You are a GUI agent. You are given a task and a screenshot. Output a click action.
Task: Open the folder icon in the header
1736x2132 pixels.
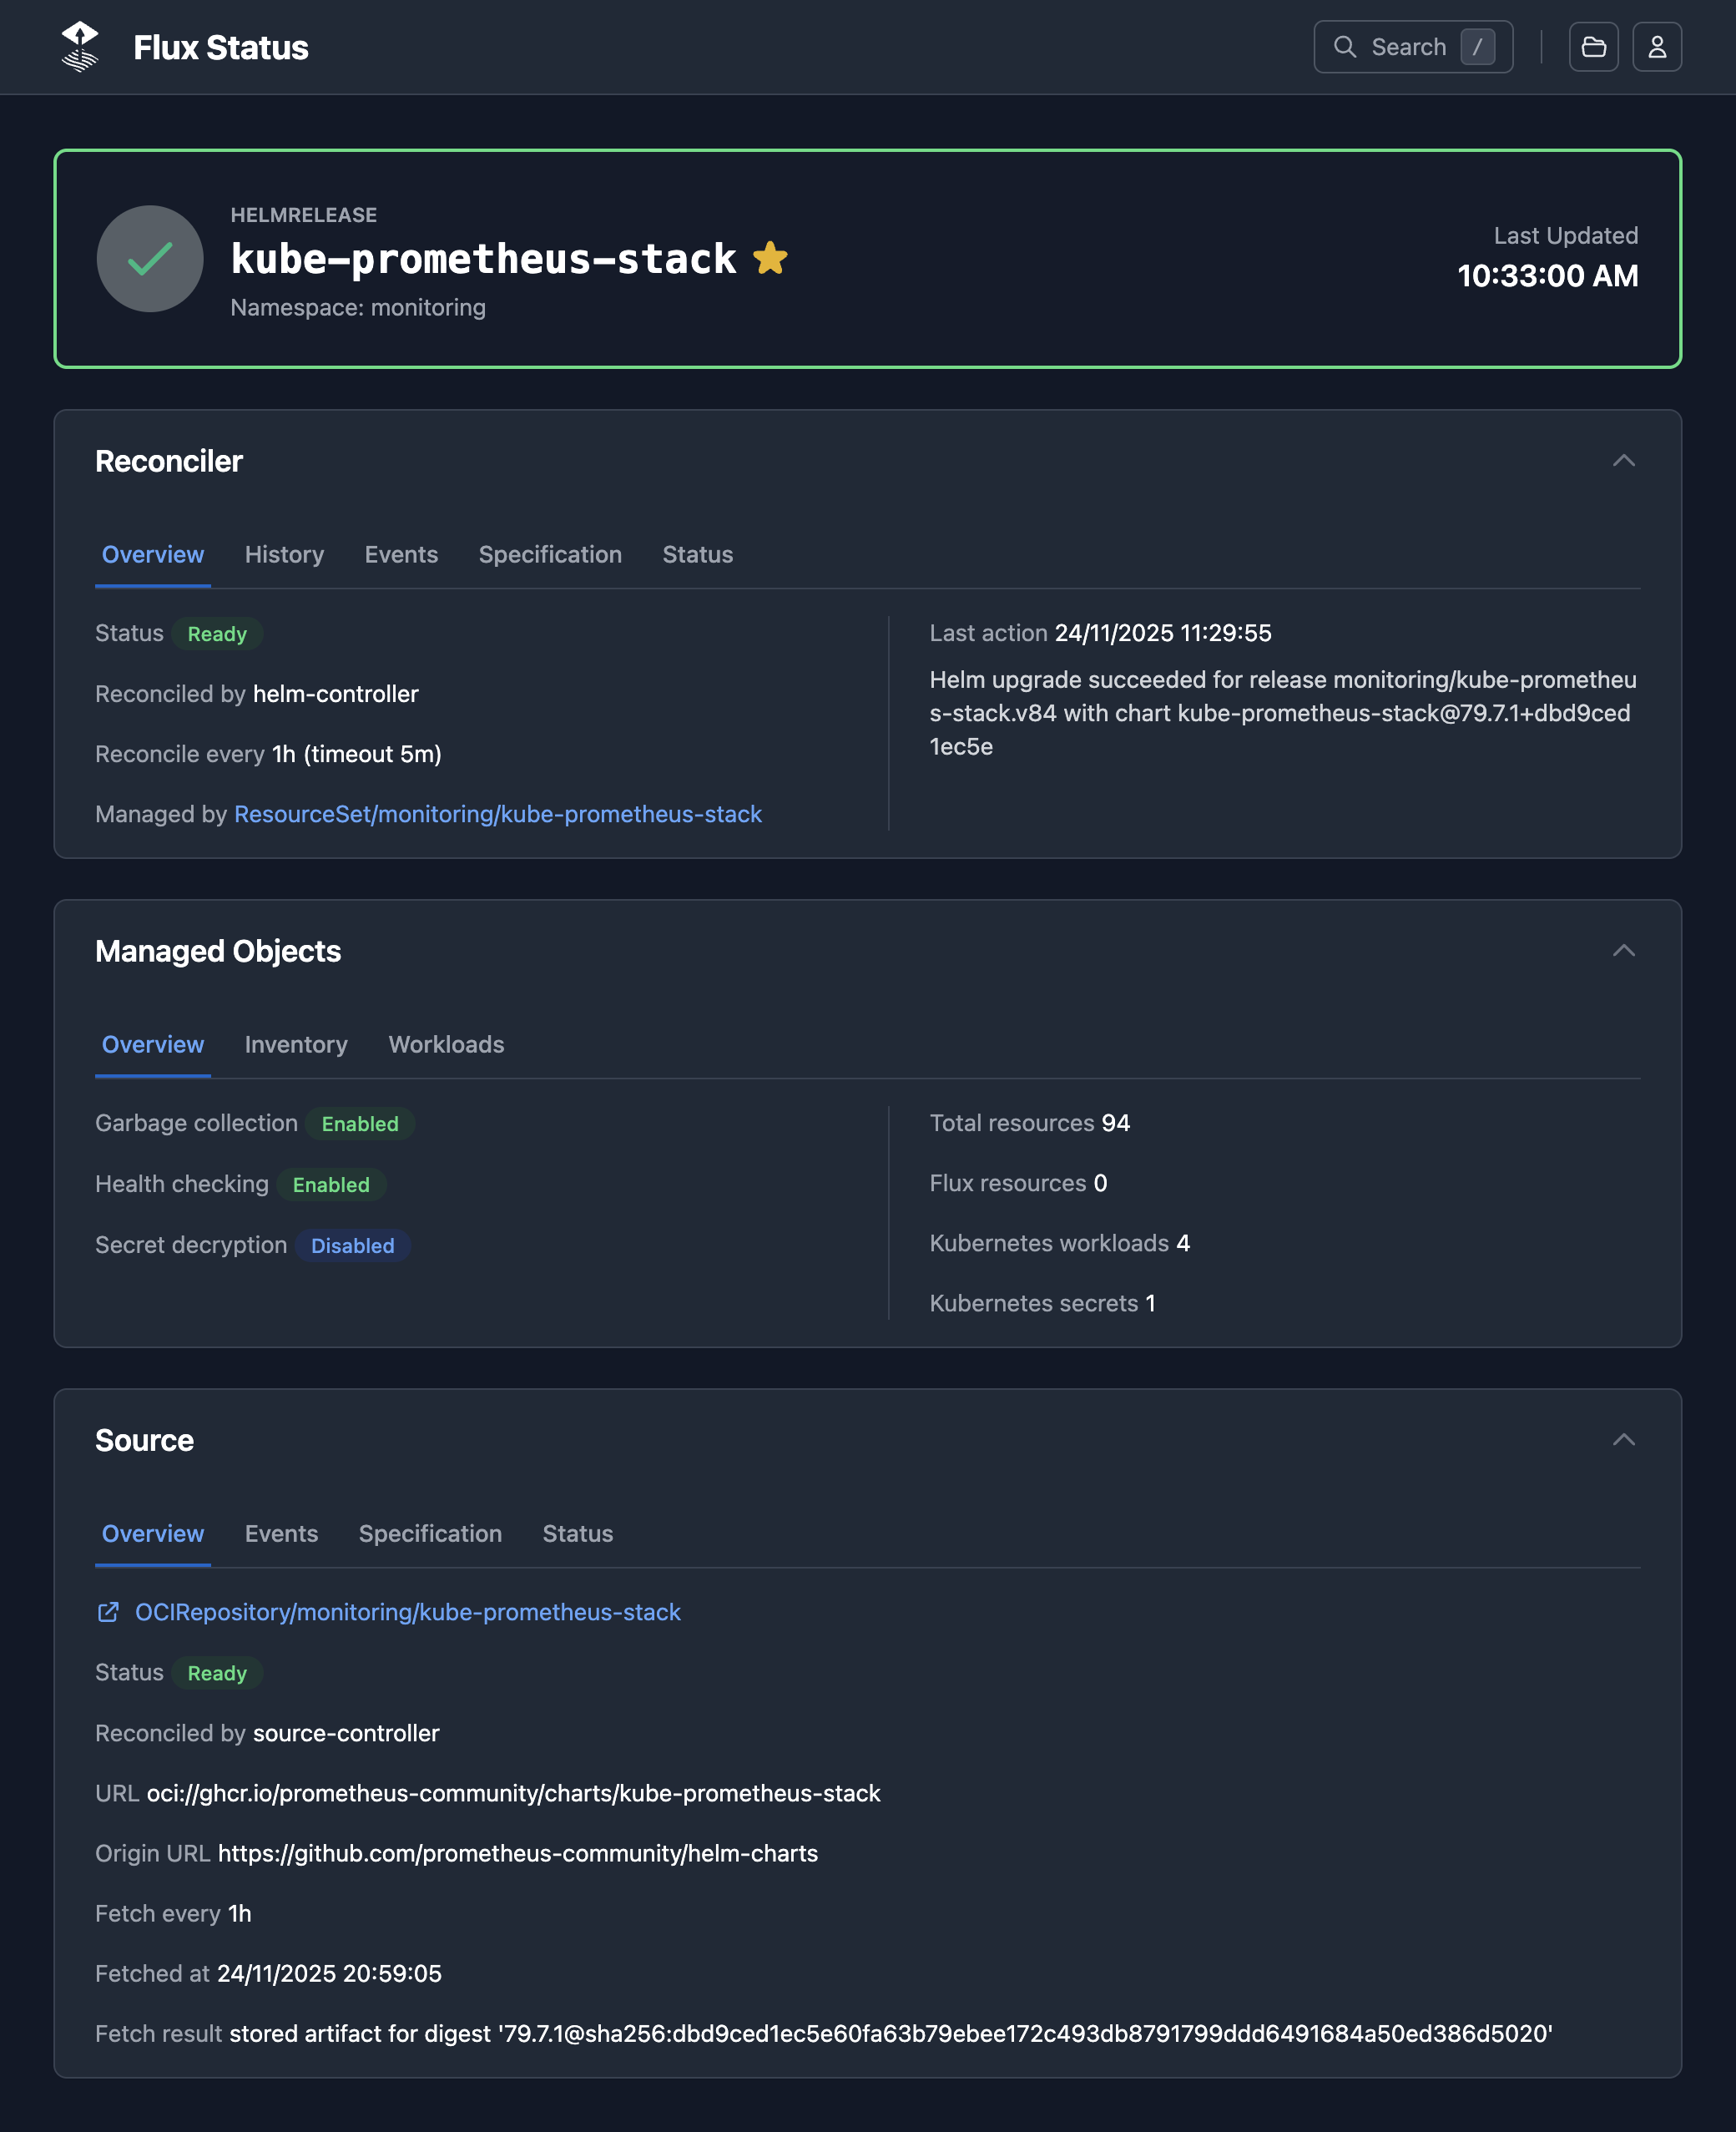pos(1594,46)
